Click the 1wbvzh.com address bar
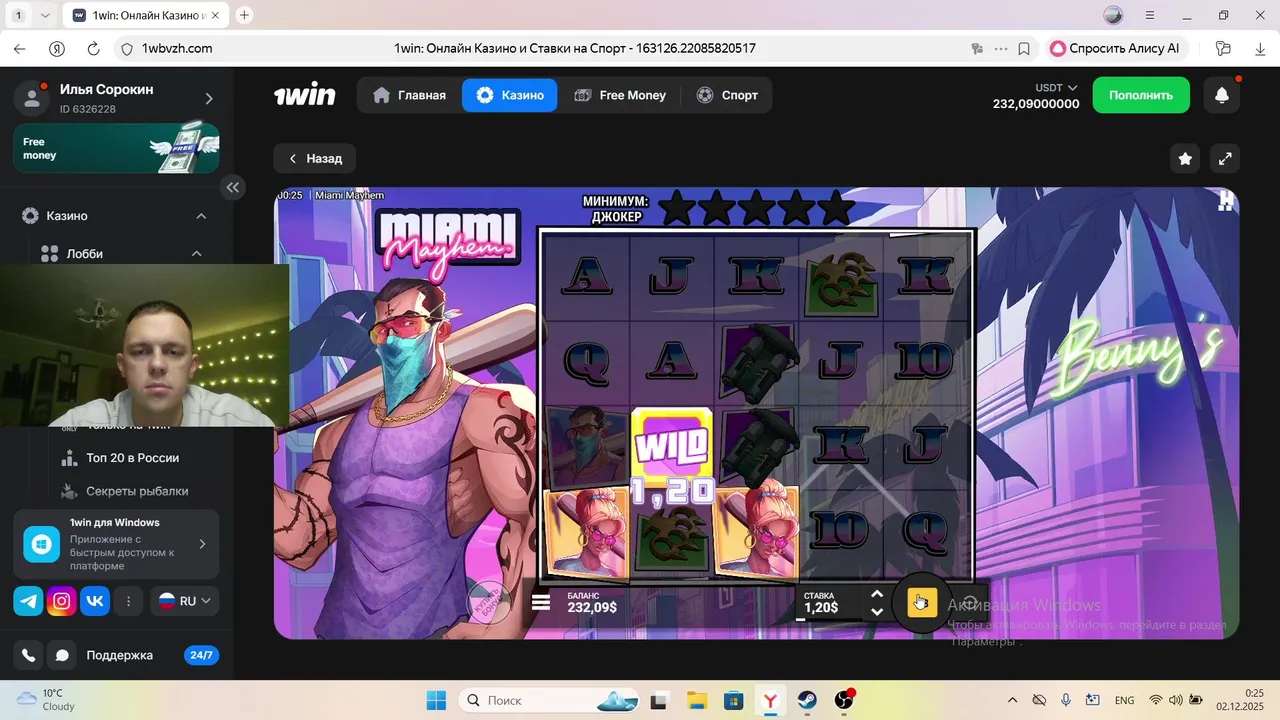The height and width of the screenshot is (720, 1280). 177,48
